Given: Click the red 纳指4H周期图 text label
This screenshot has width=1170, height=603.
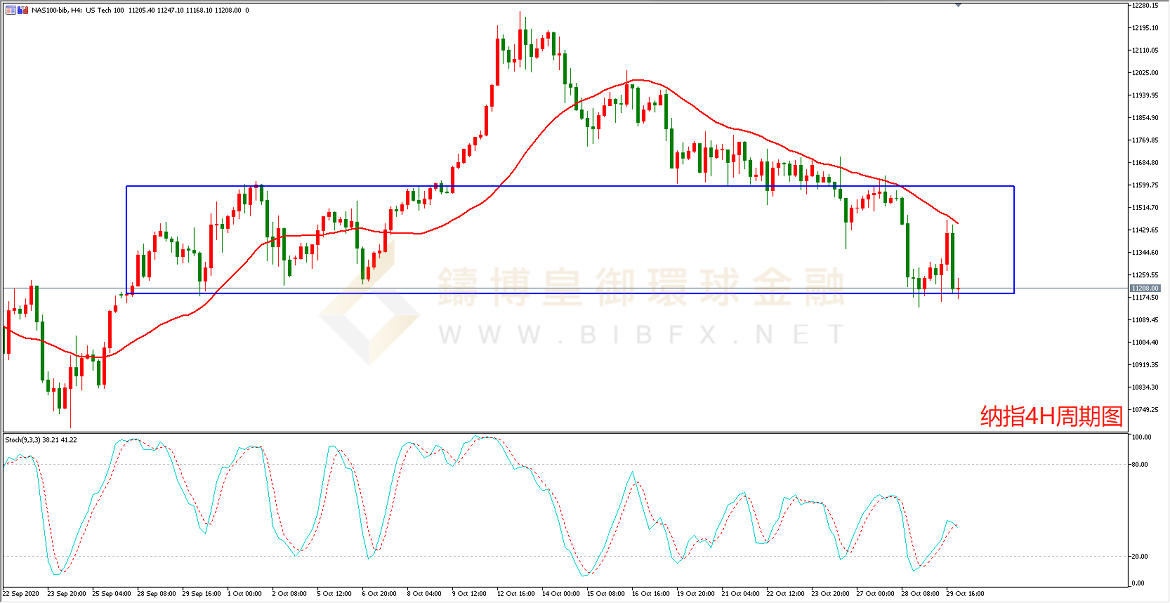Looking at the screenshot, I should tap(1051, 416).
